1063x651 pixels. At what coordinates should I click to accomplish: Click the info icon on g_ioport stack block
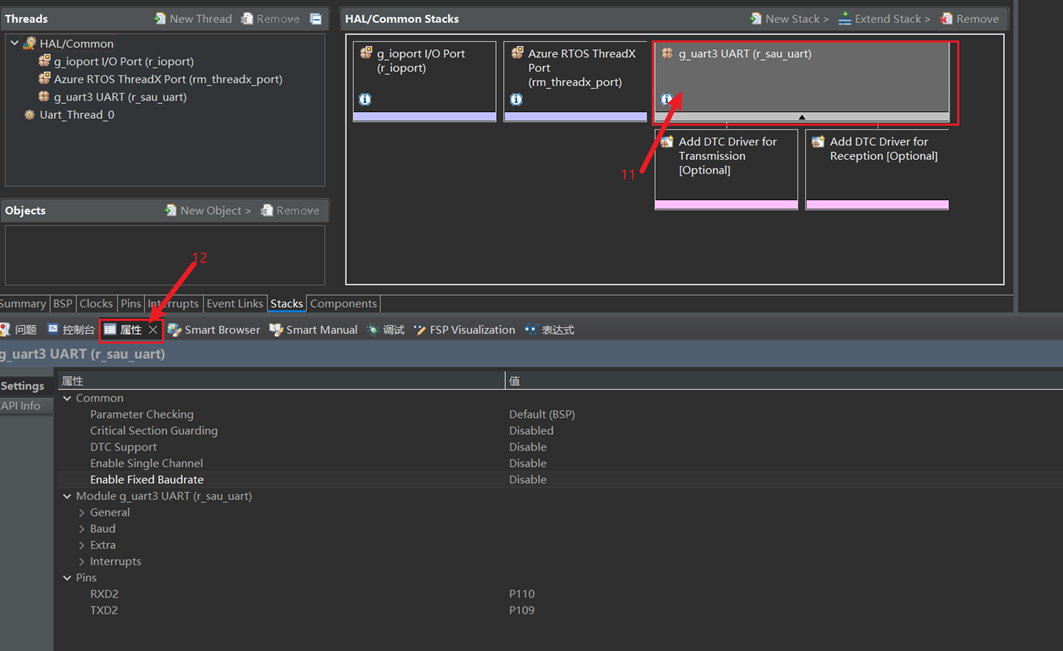click(x=365, y=99)
